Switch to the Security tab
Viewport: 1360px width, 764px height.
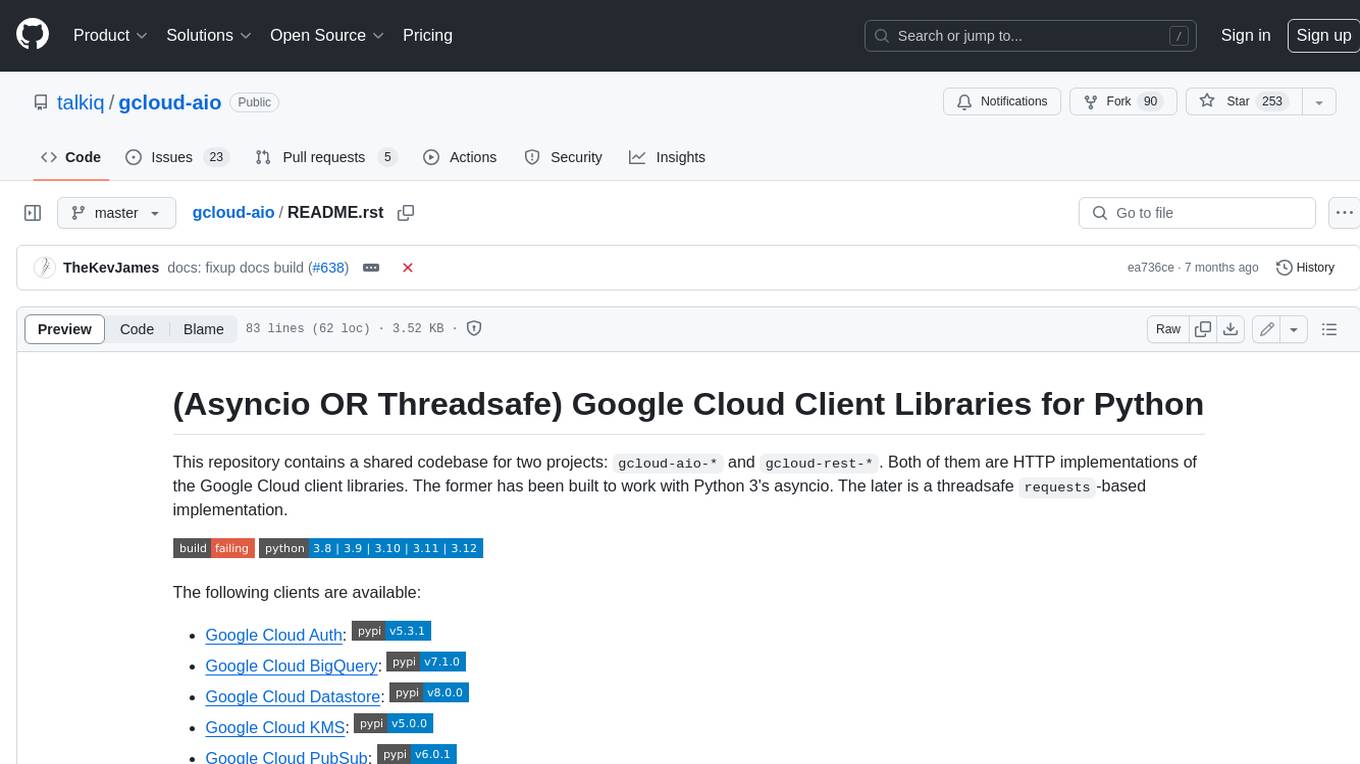click(563, 157)
